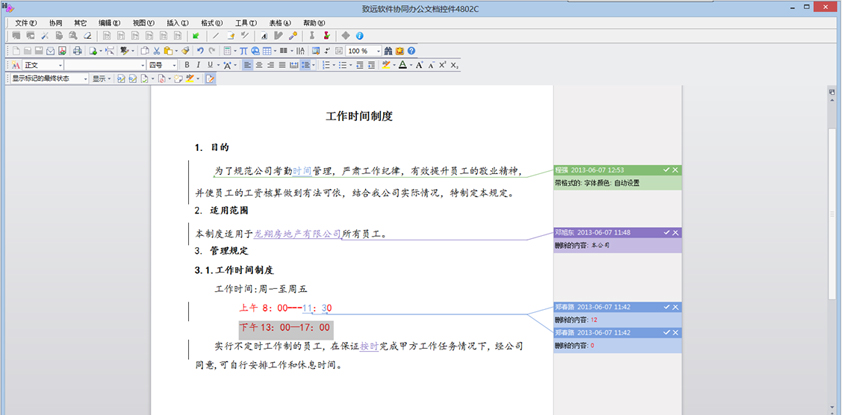Insert a formula with the pi icon
The image size is (842, 415).
click(x=243, y=51)
